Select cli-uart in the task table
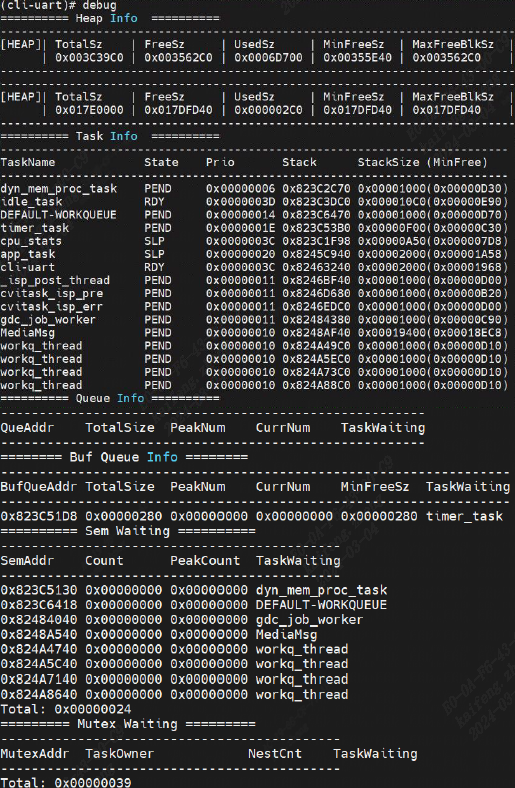Viewport: 515px width, 788px height. coord(28,267)
